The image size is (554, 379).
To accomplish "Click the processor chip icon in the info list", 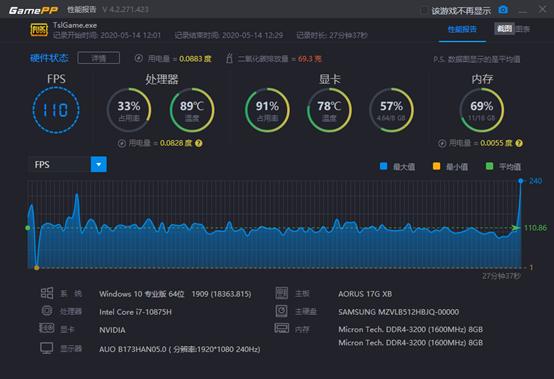I will click(x=47, y=311).
